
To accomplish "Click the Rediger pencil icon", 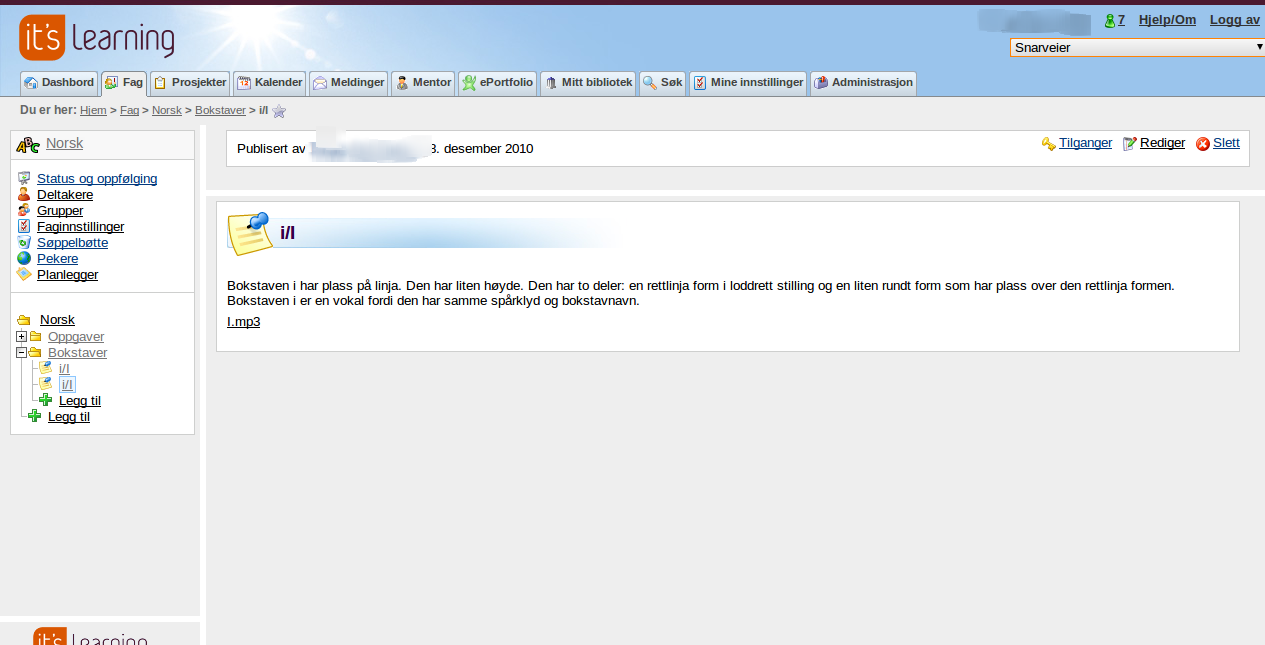I will [1130, 144].
